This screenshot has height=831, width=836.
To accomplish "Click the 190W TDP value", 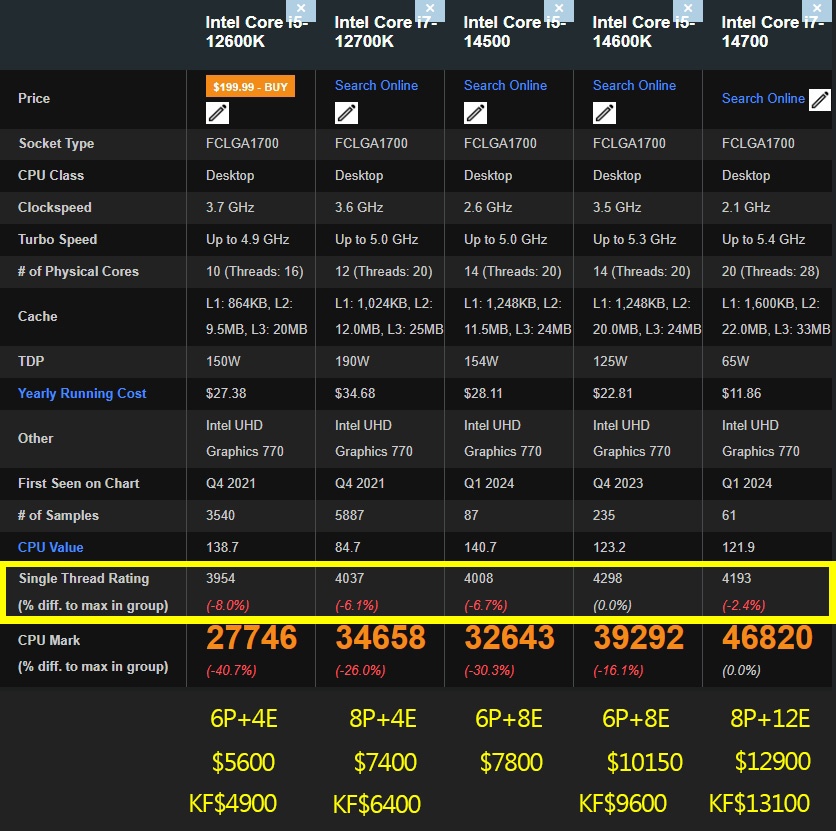I will [352, 361].
